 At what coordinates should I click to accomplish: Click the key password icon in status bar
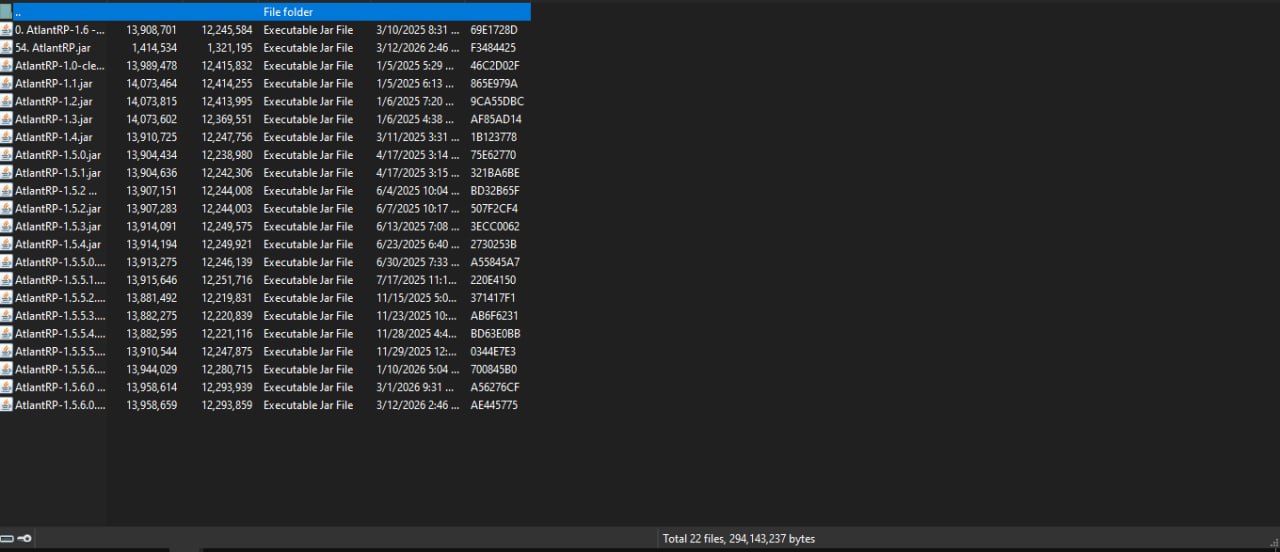(x=24, y=539)
